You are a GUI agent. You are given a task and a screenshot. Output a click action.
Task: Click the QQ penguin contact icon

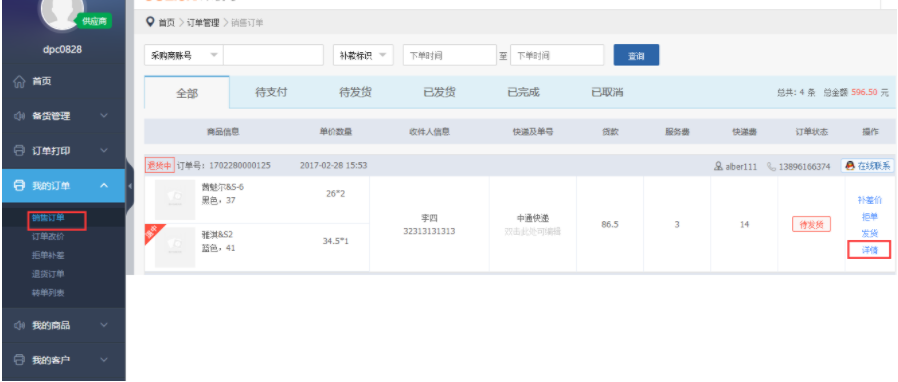(x=850, y=166)
